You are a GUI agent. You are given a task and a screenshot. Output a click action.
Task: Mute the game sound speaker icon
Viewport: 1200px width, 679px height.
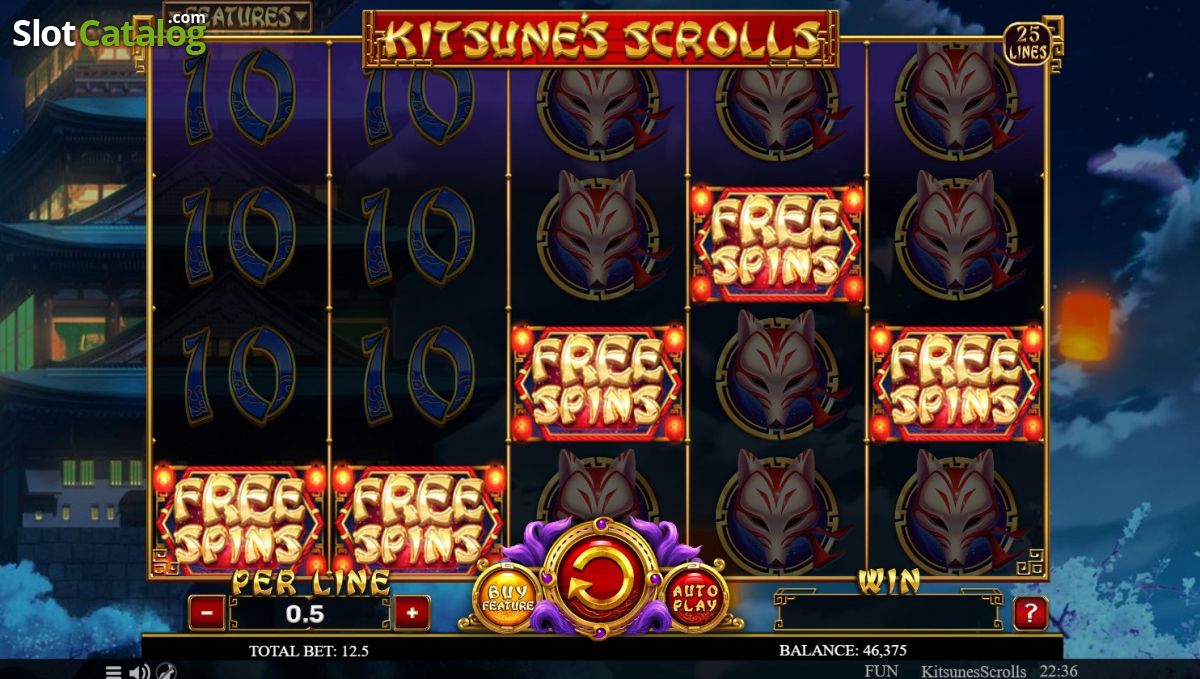[140, 671]
